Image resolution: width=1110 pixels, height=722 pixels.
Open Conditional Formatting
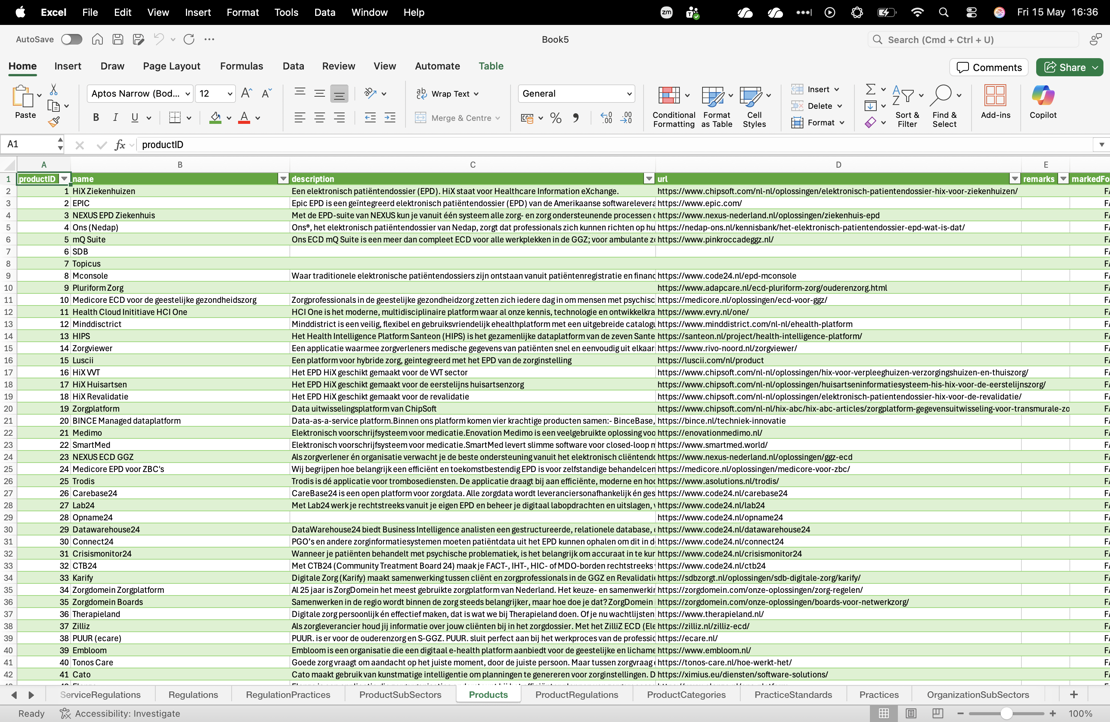[673, 107]
